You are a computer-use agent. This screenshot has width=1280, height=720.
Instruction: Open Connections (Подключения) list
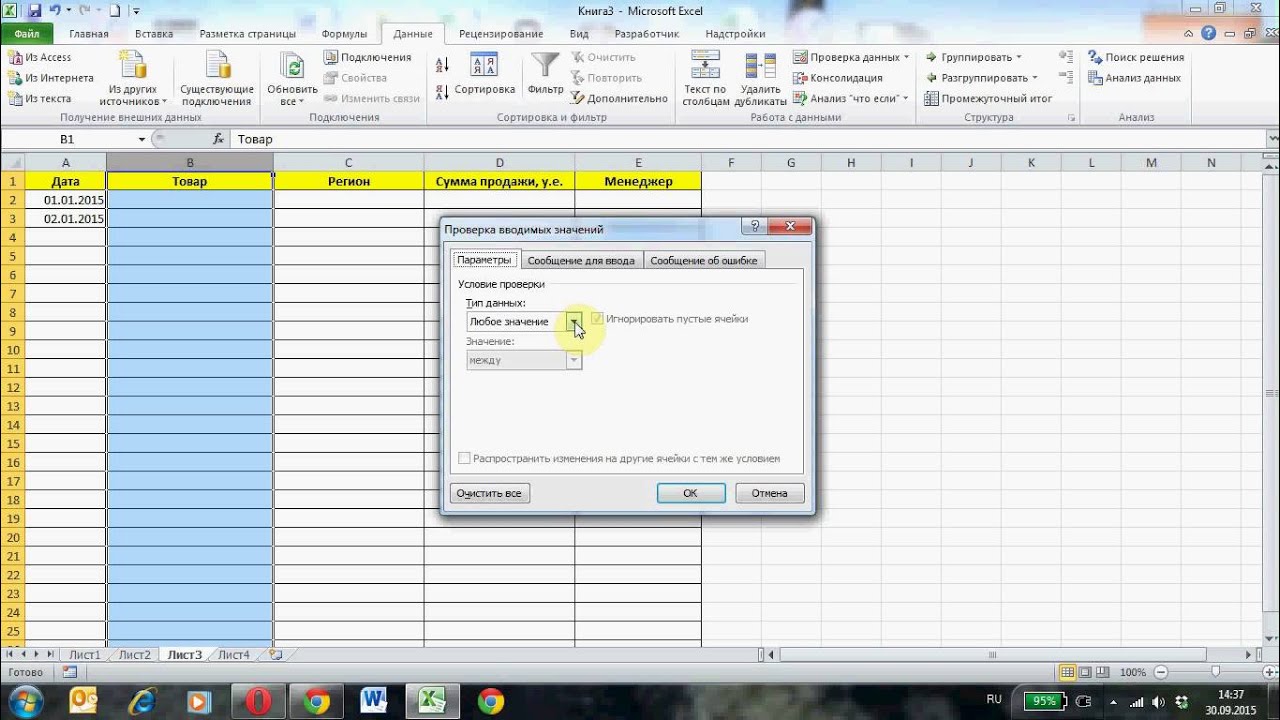(367, 57)
